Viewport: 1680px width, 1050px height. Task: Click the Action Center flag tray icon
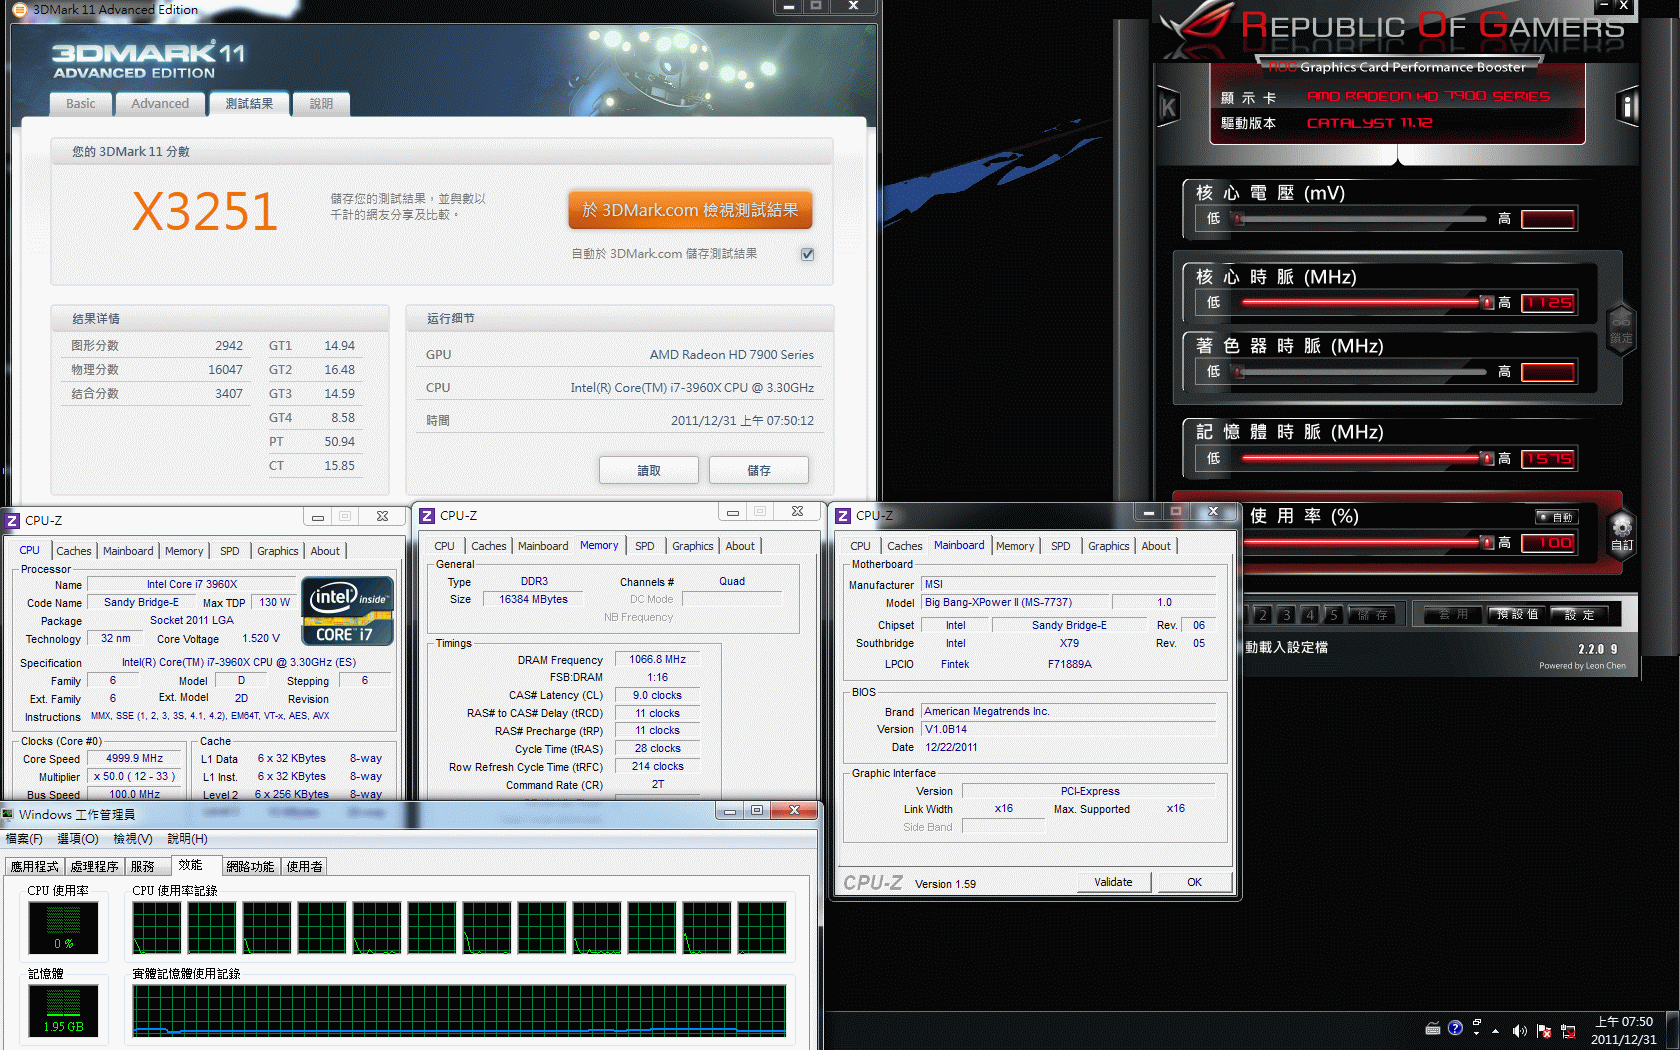click(1544, 1031)
